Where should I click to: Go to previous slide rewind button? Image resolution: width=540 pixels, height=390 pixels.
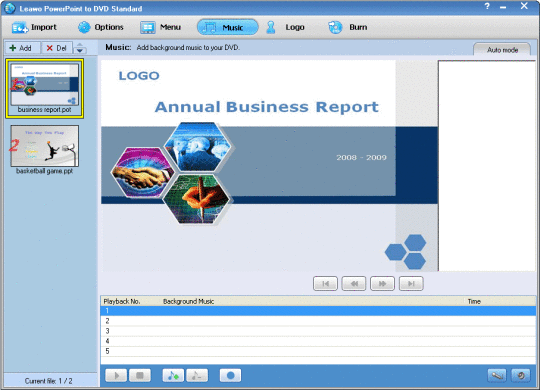[354, 284]
